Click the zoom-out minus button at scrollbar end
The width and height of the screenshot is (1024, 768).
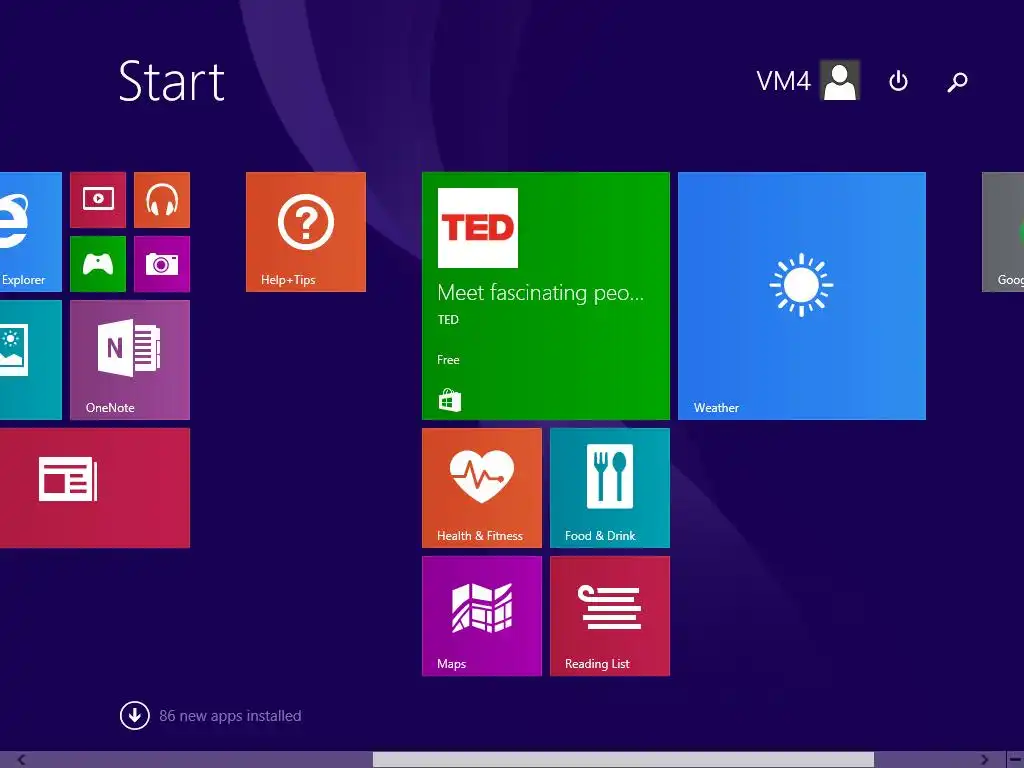point(1015,760)
